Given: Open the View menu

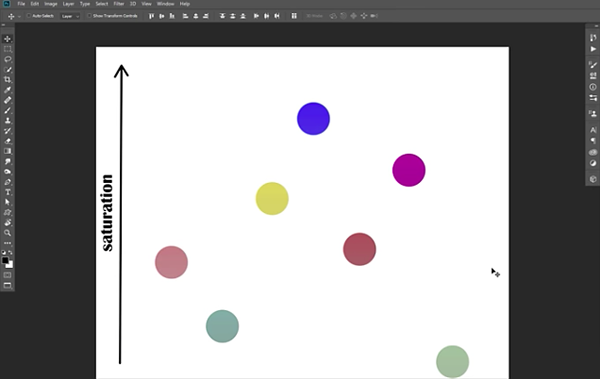Looking at the screenshot, I should (x=146, y=4).
